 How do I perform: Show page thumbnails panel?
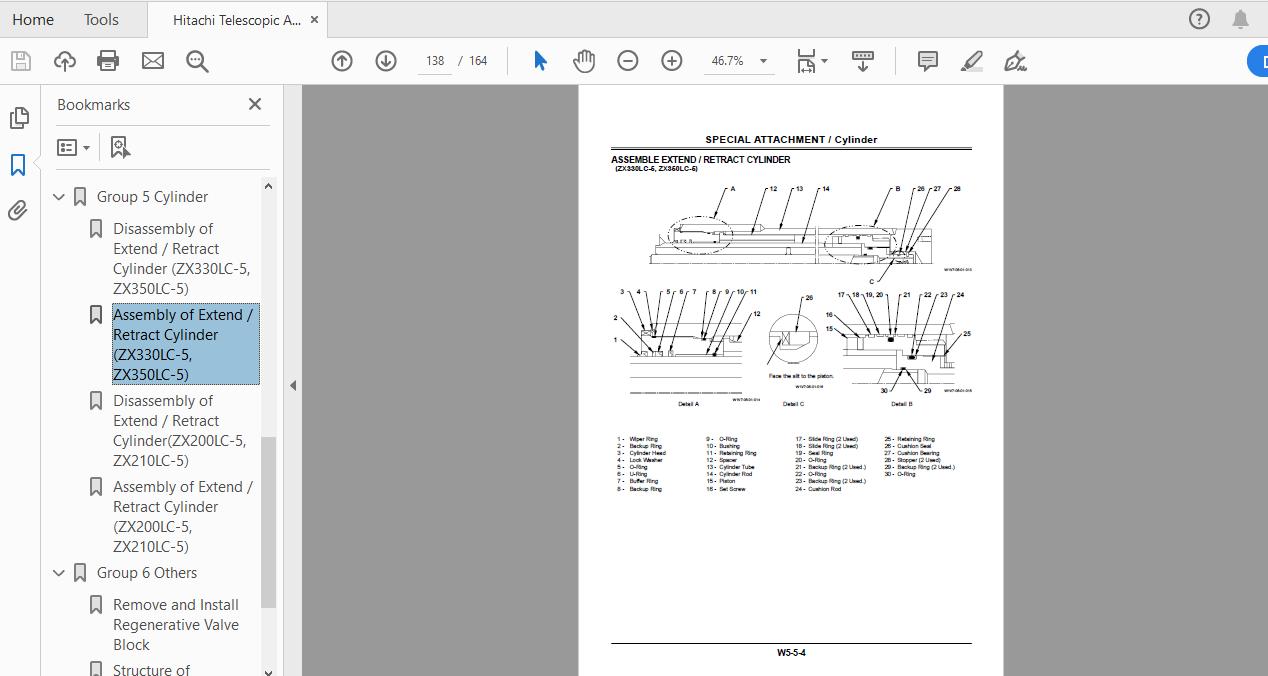click(18, 118)
